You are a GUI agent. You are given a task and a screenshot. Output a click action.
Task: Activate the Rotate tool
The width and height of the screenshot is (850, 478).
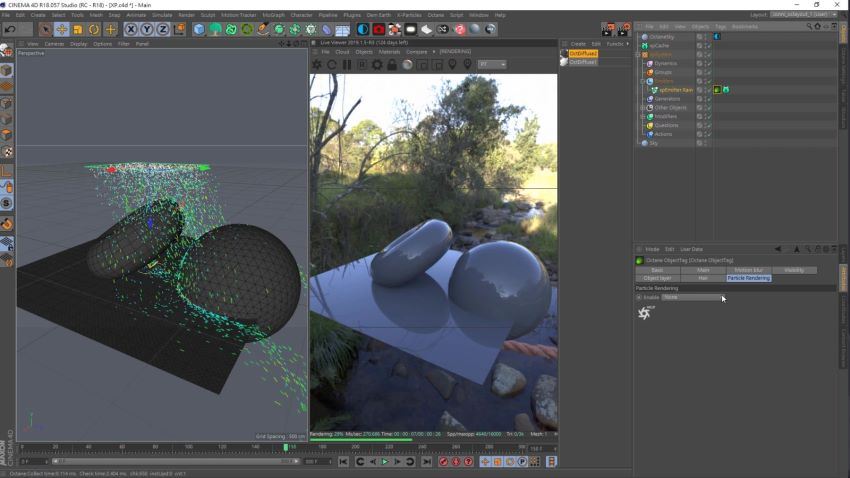point(94,29)
